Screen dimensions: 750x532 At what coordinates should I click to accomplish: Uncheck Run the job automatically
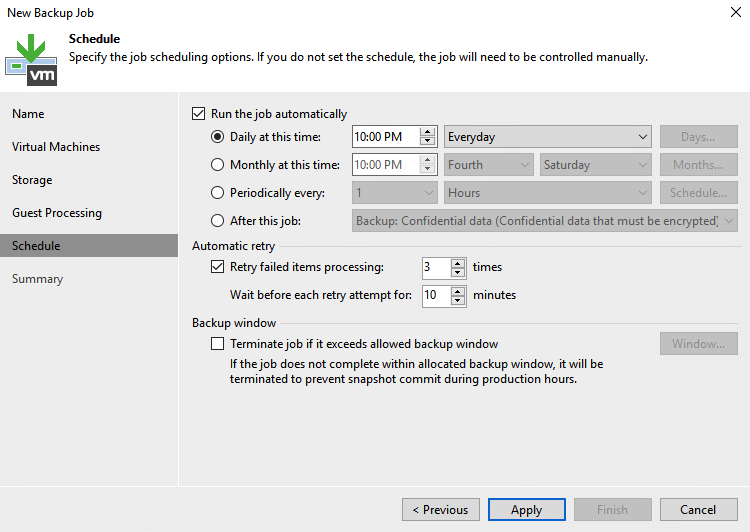pos(199,114)
